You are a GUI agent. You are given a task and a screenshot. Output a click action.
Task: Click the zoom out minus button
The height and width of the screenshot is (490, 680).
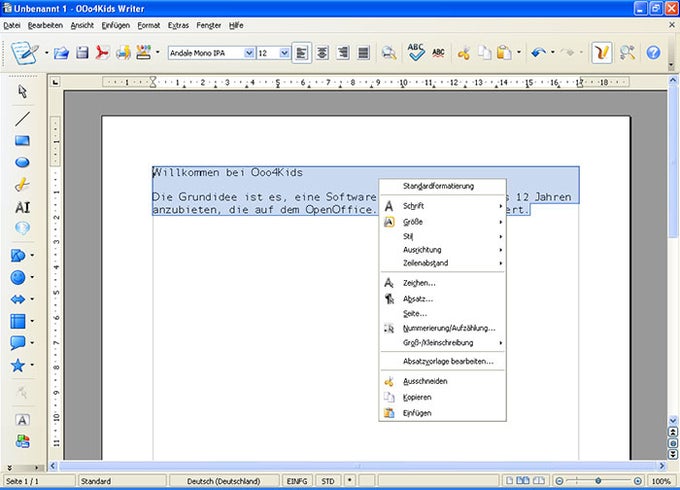point(559,481)
